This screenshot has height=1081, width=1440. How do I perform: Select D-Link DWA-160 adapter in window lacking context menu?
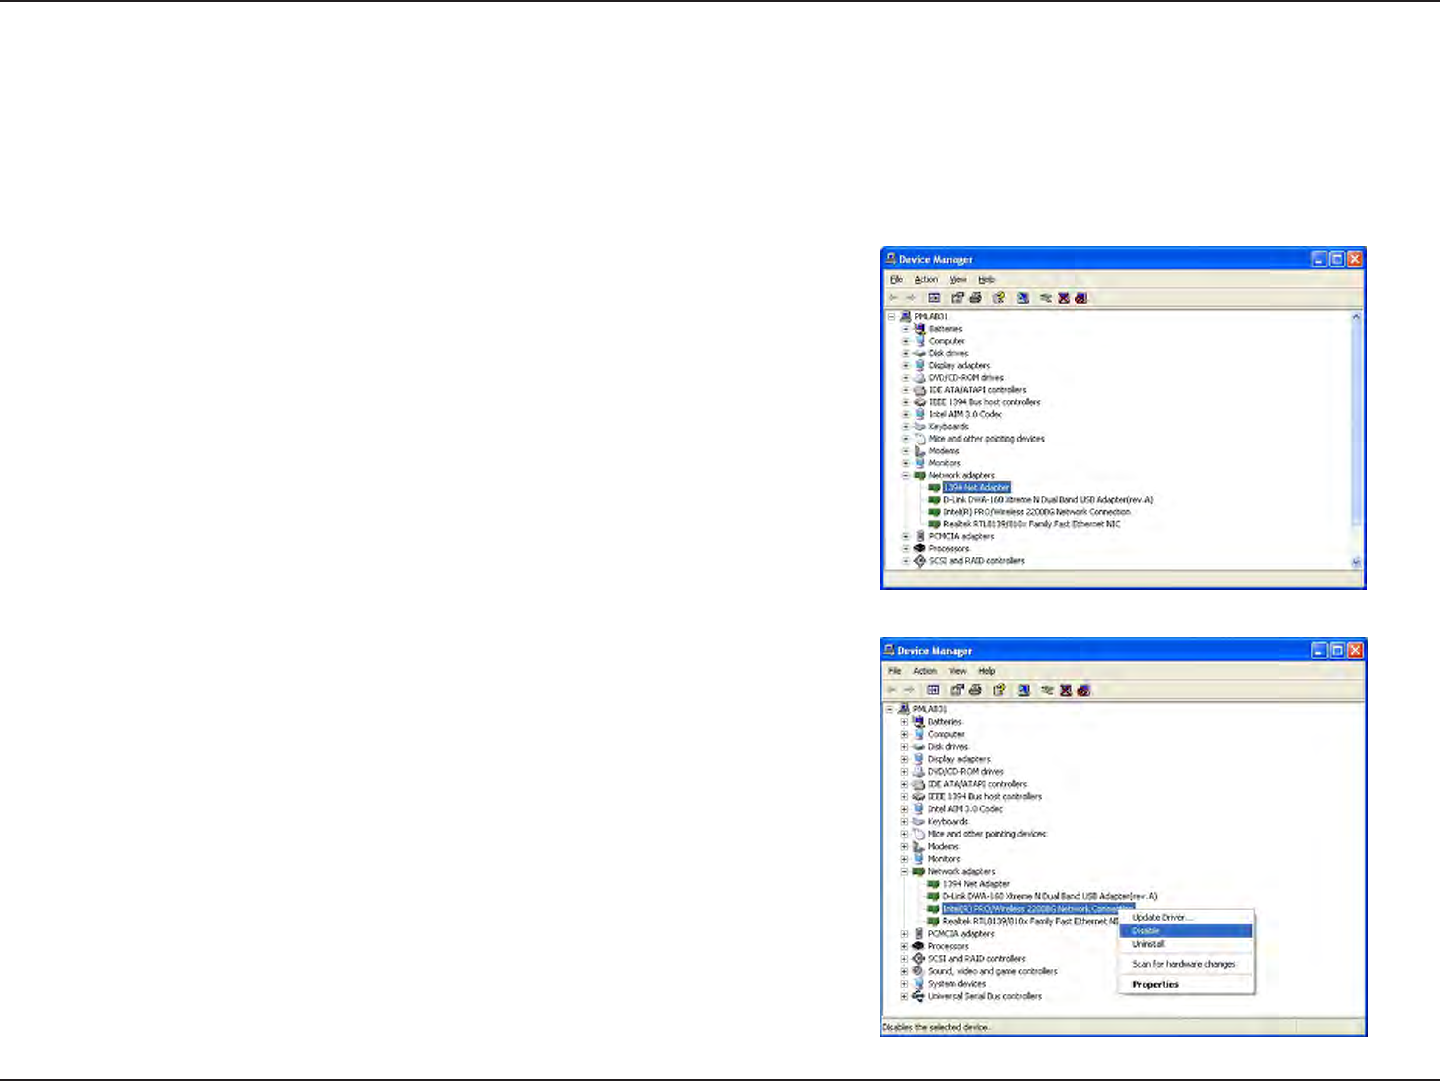(x=1048, y=500)
